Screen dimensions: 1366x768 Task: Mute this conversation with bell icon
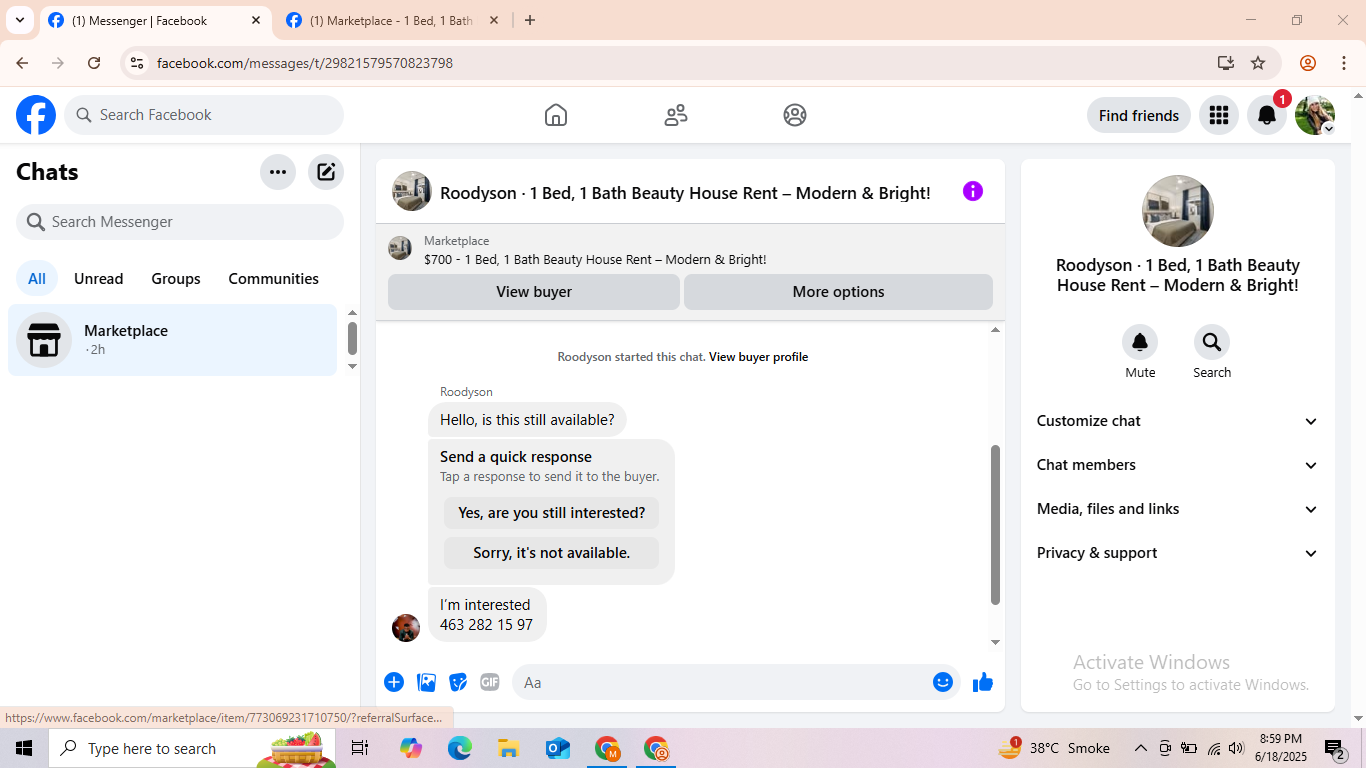[x=1140, y=343]
